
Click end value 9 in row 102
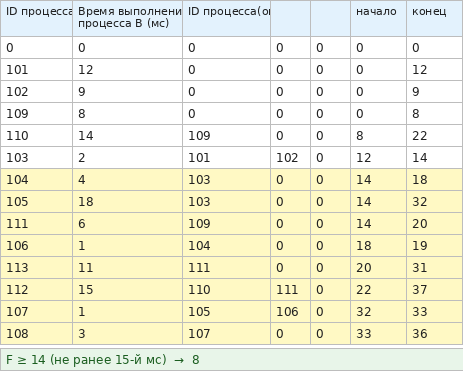pos(435,92)
